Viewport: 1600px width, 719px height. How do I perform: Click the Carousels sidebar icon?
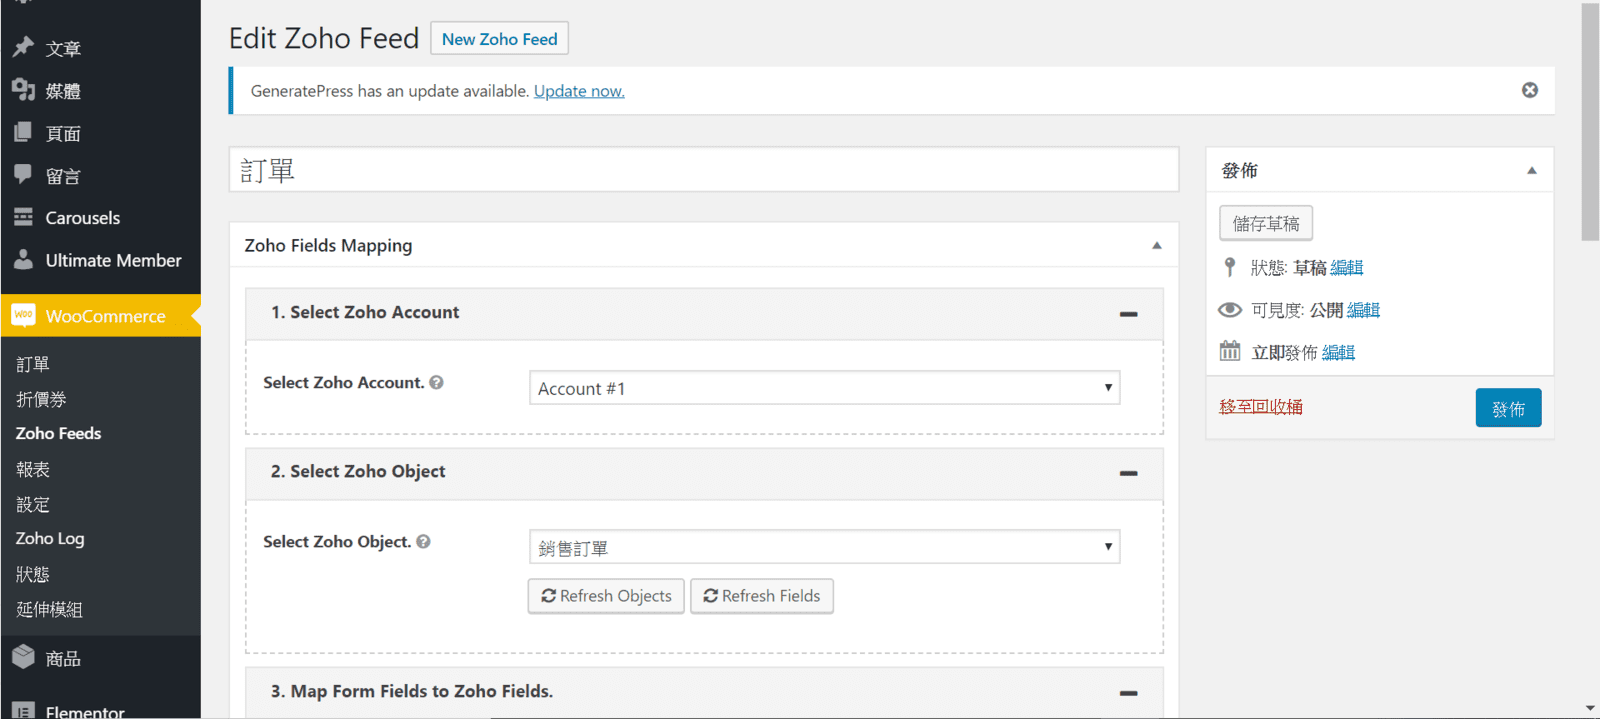coord(23,217)
